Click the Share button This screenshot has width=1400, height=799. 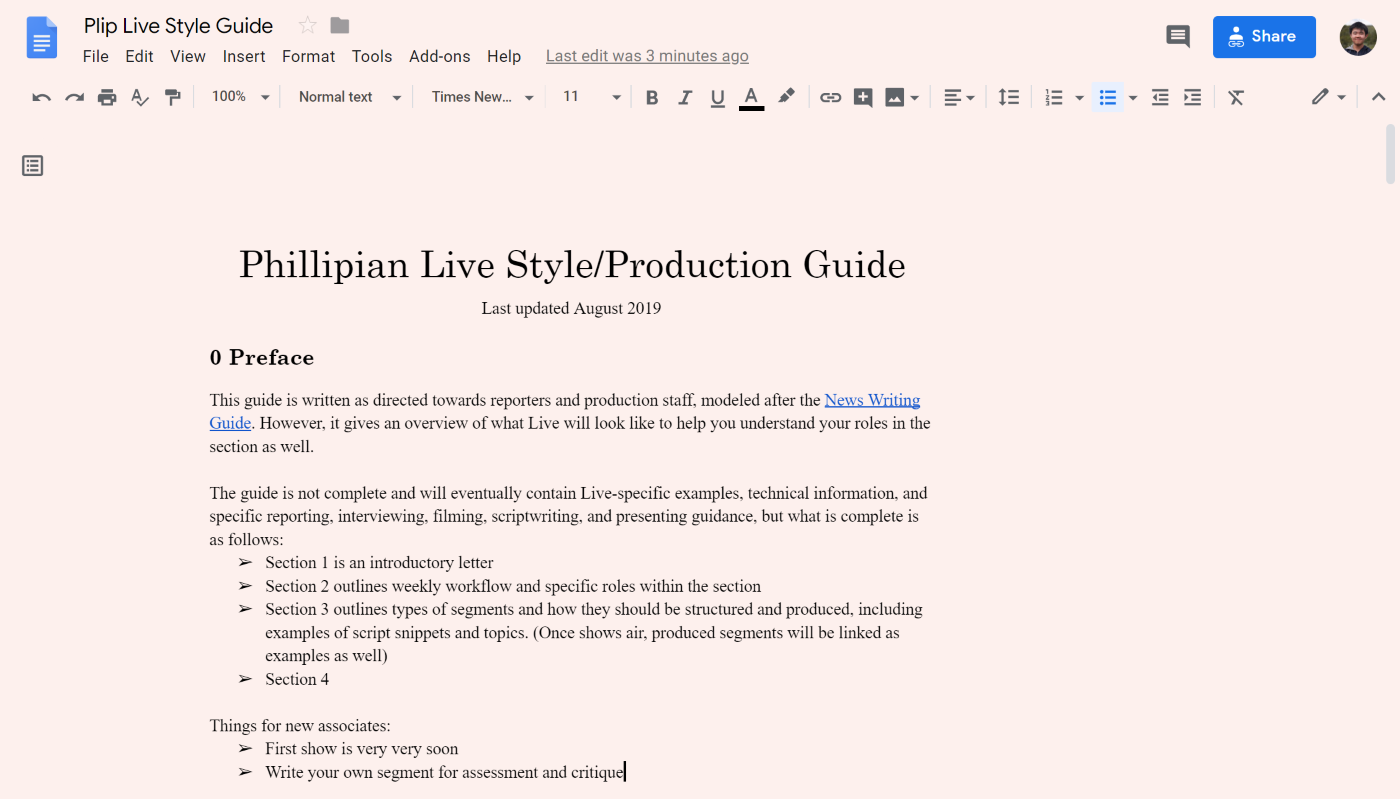click(x=1264, y=36)
